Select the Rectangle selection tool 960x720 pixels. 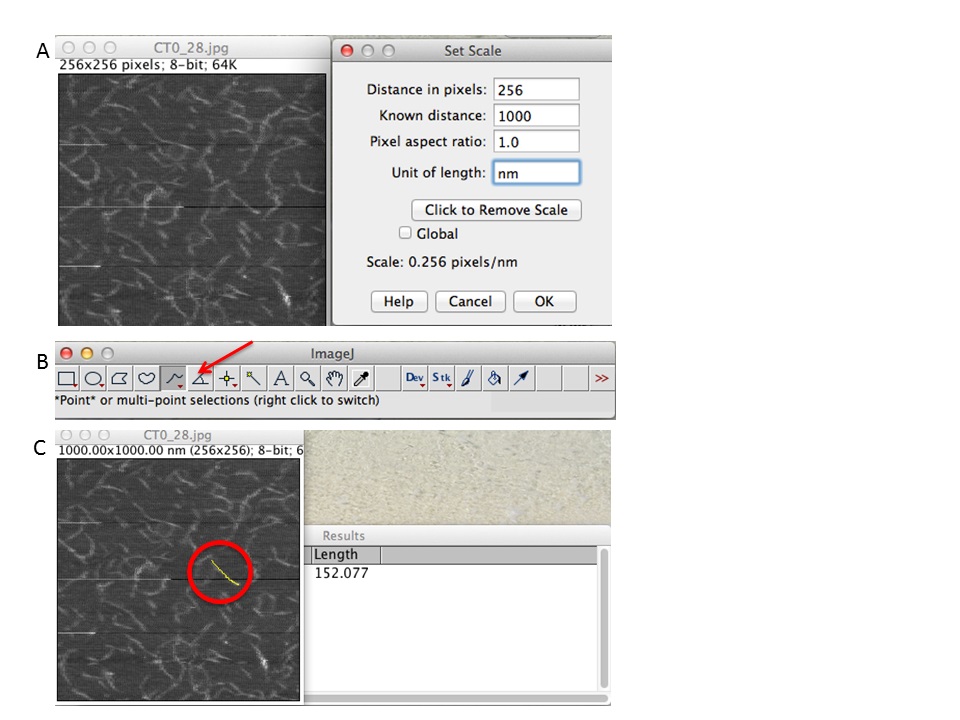tap(67, 378)
